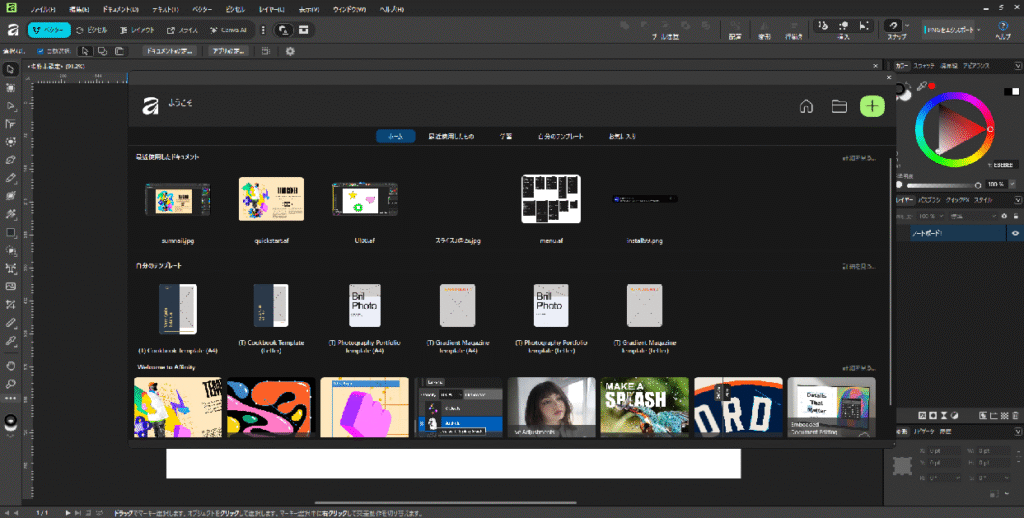The width and height of the screenshot is (1024, 518).
Task: Click the Snapping magnet icon
Action: click(x=893, y=25)
